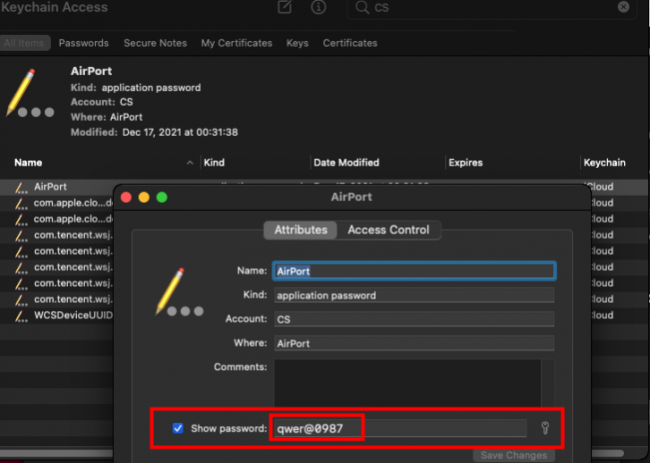650x463 pixels.
Task: Click the Save Changes button
Action: pos(514,455)
